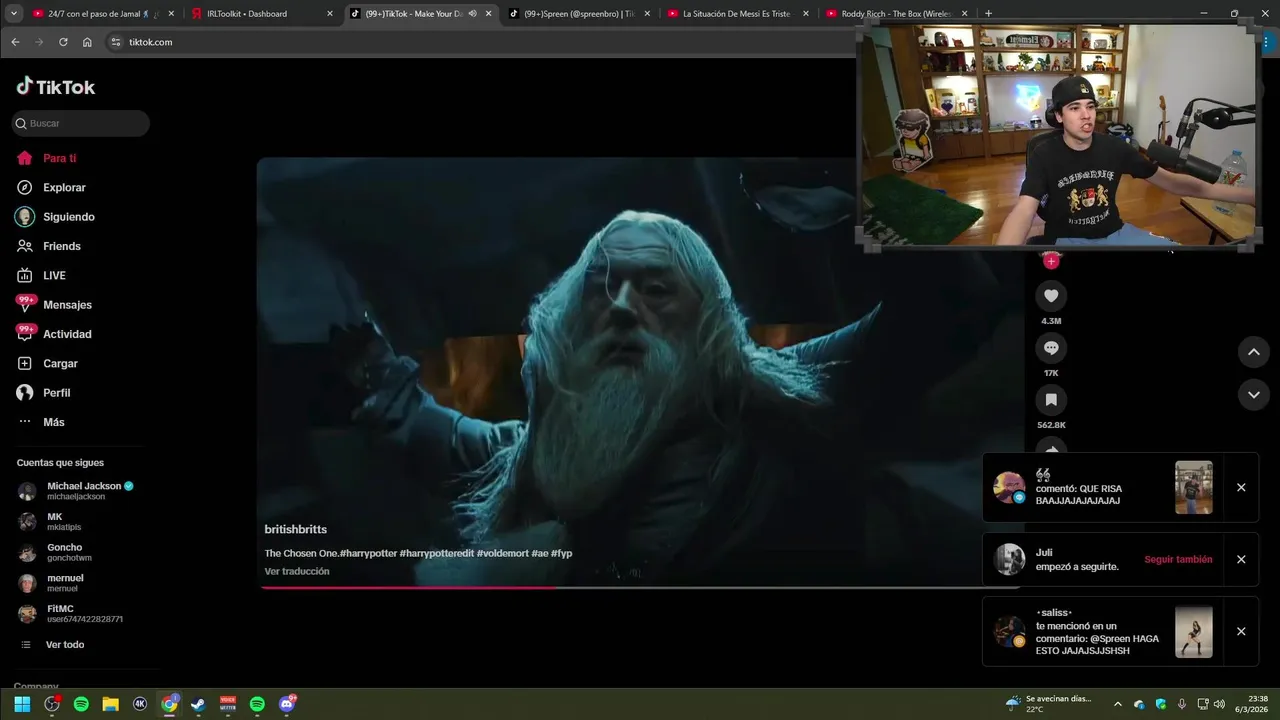Open Chrome tab search dropdown
Image resolution: width=1280 pixels, height=720 pixels.
click(x=14, y=14)
